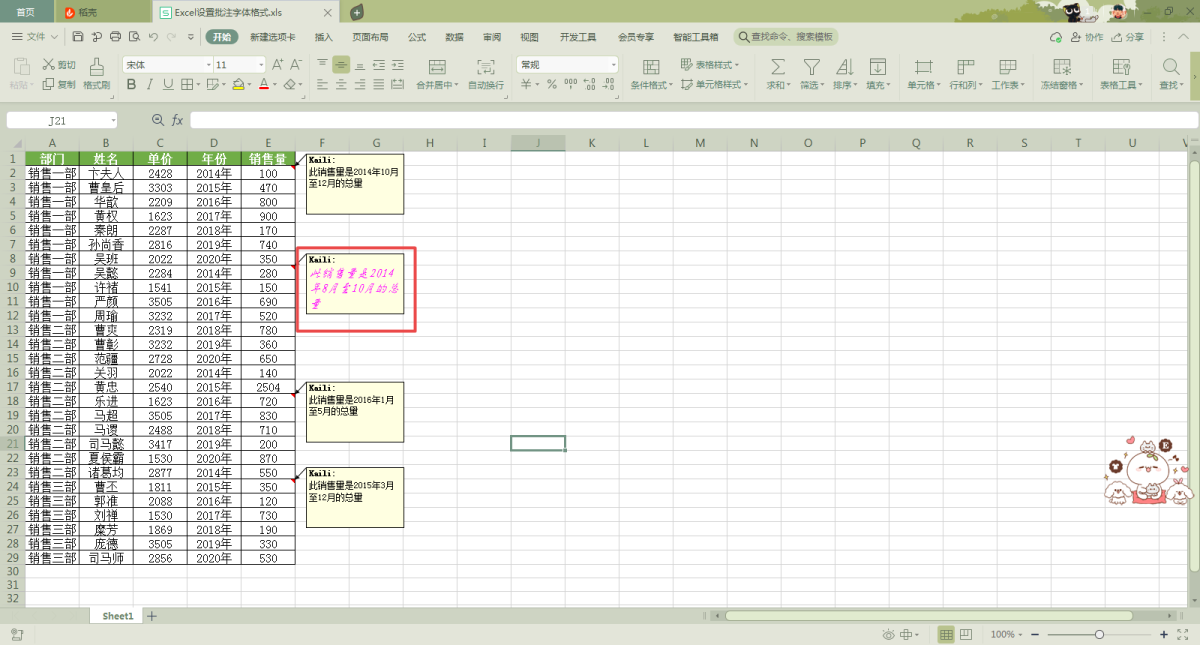The height and width of the screenshot is (645, 1200).
Task: Increase font size with A+ icon
Action: (x=279, y=64)
